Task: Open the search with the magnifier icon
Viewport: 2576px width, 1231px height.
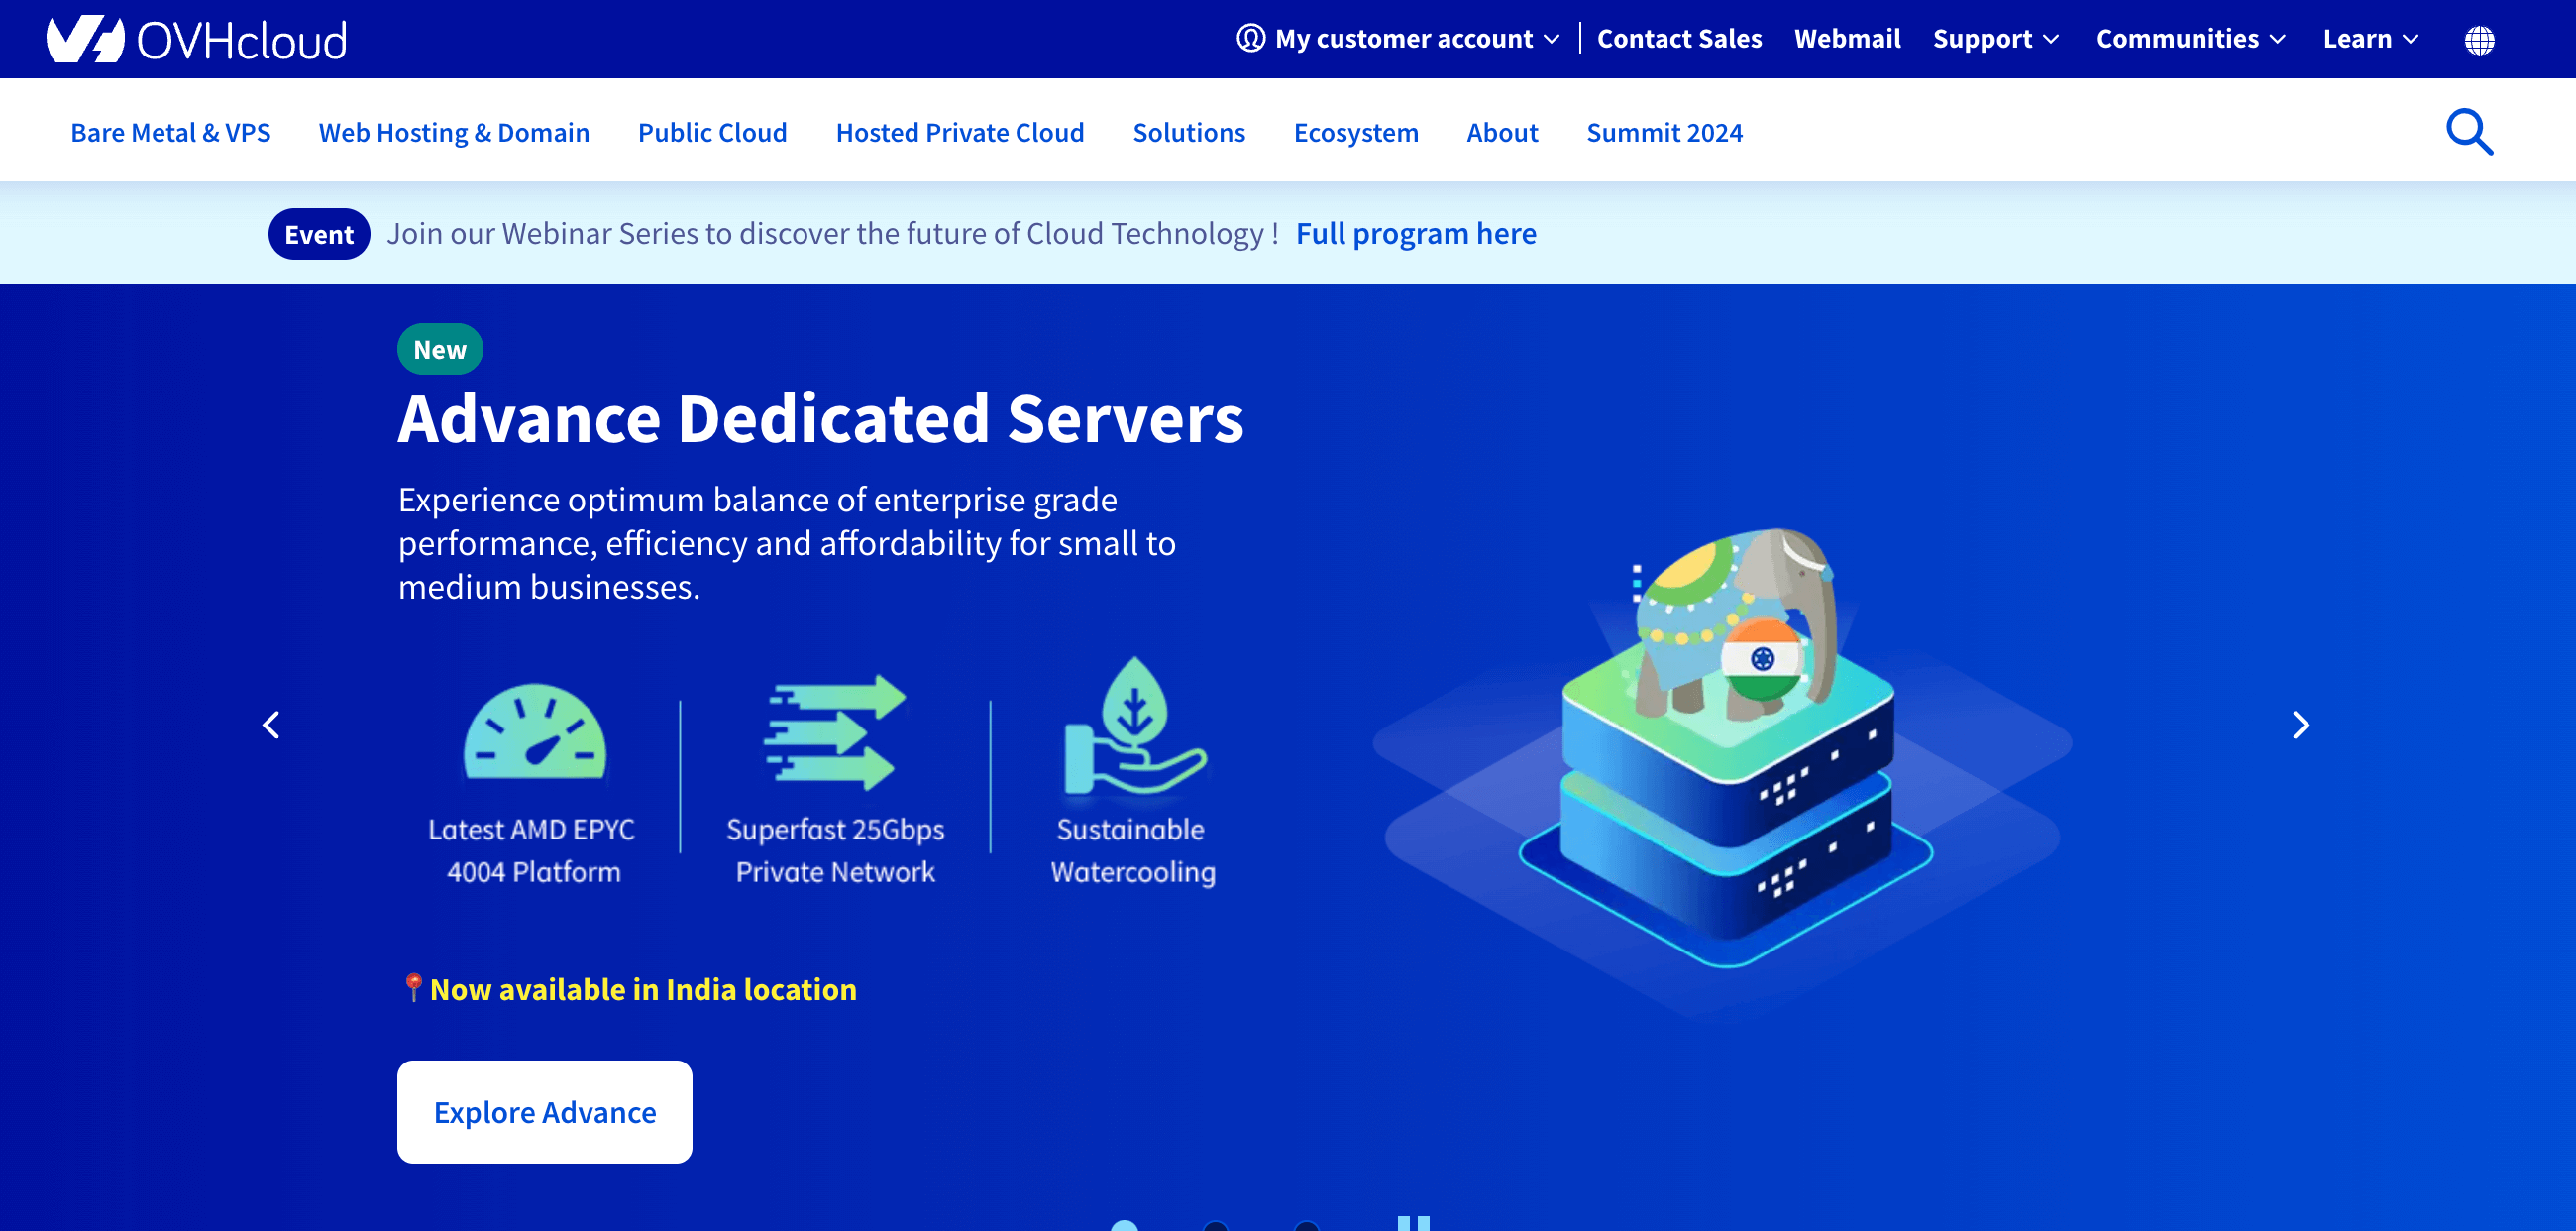Action: click(2469, 131)
